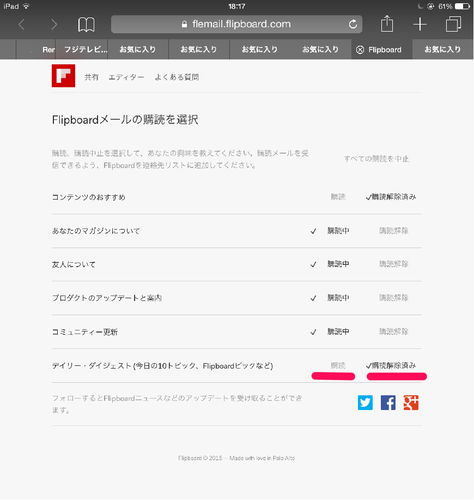Screen dimensions: 474x500
Task: Click the 友人について row label
Action: click(74, 265)
